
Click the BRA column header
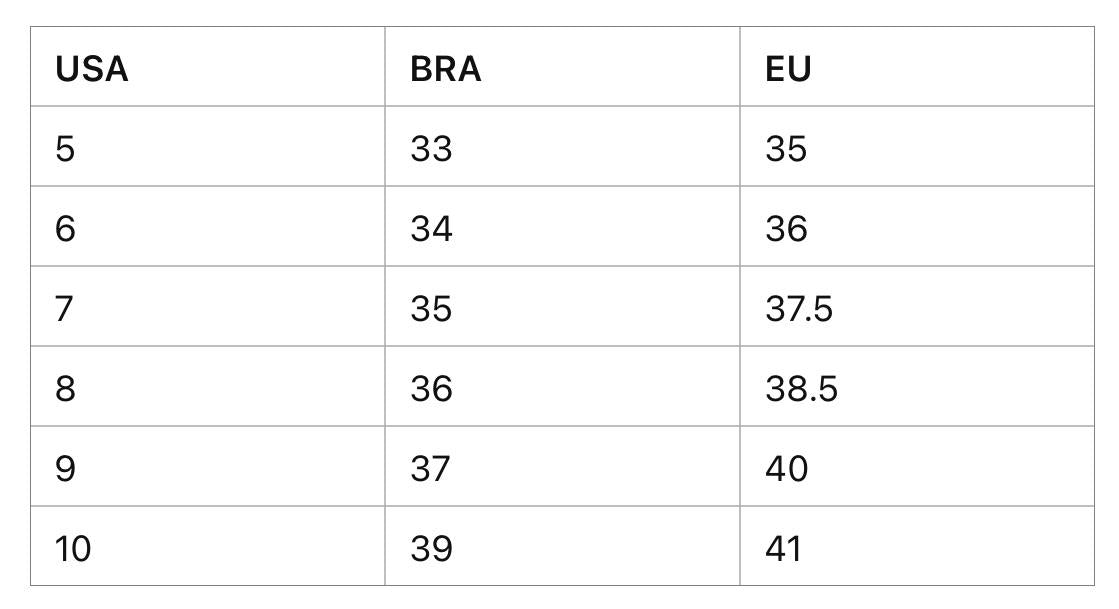(x=446, y=69)
